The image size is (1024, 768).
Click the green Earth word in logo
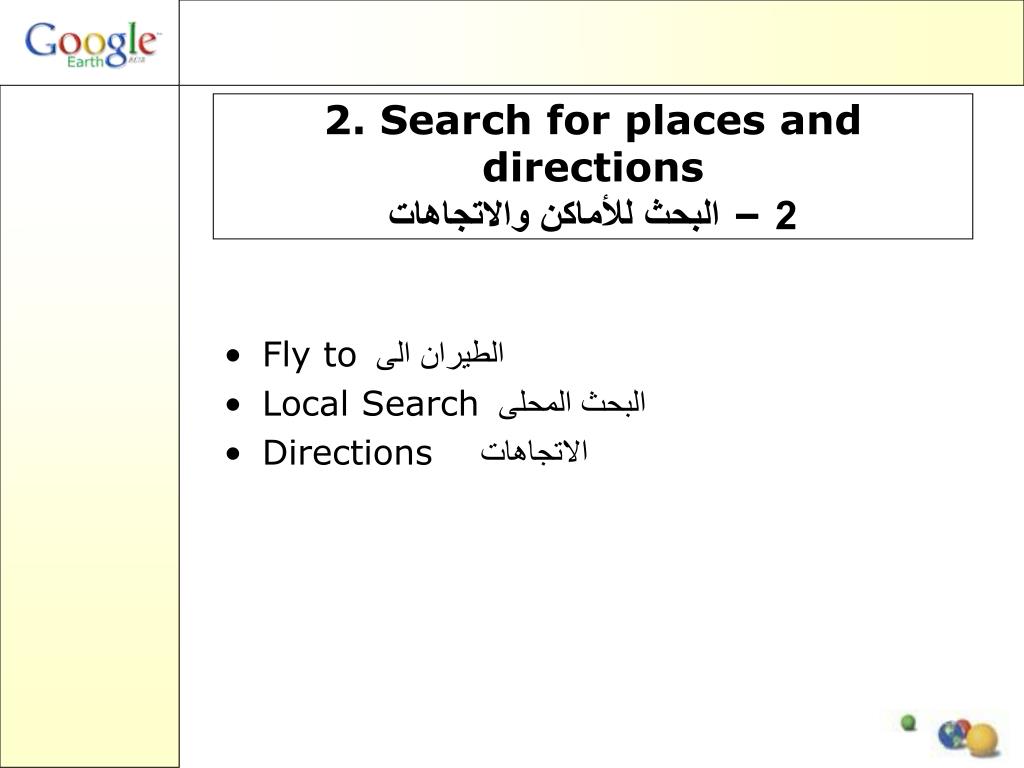pyautogui.click(x=85, y=61)
